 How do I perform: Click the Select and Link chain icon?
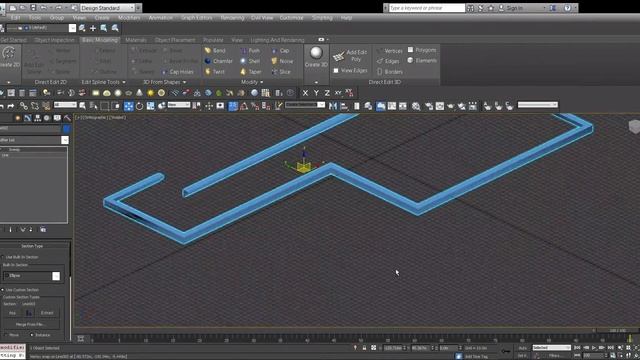pos(24,106)
